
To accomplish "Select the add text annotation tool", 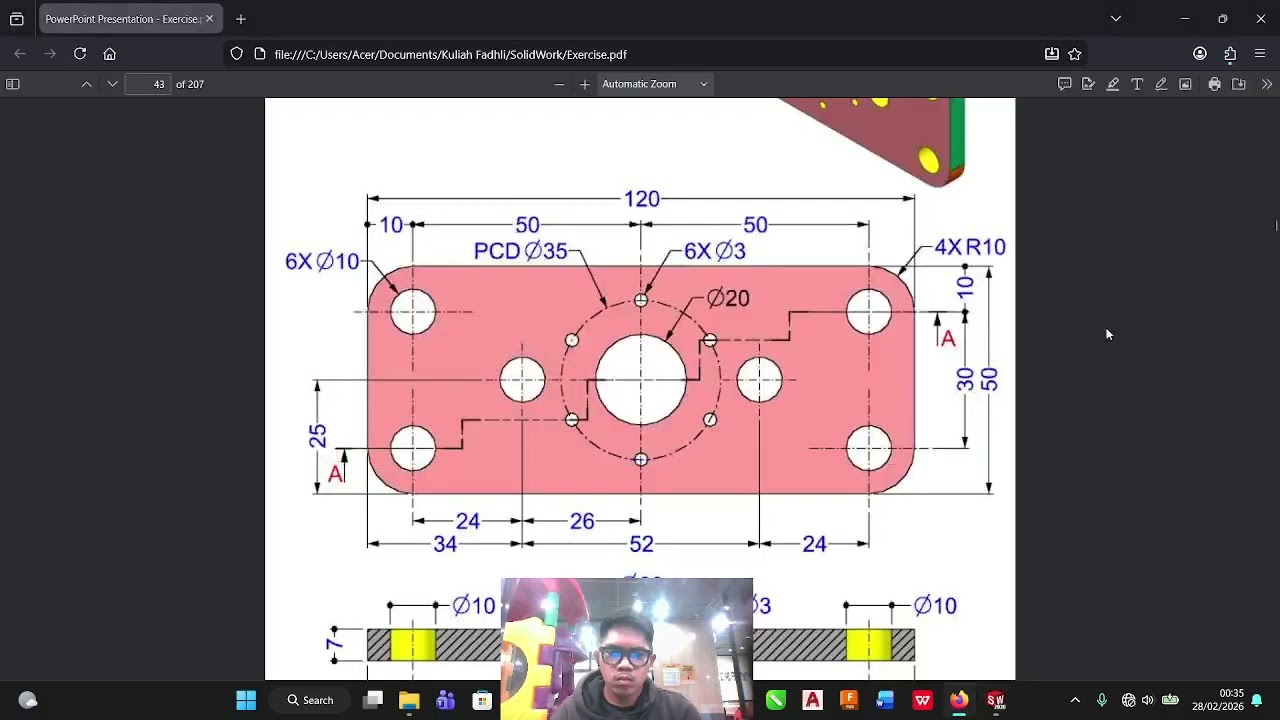I will pyautogui.click(x=1137, y=84).
